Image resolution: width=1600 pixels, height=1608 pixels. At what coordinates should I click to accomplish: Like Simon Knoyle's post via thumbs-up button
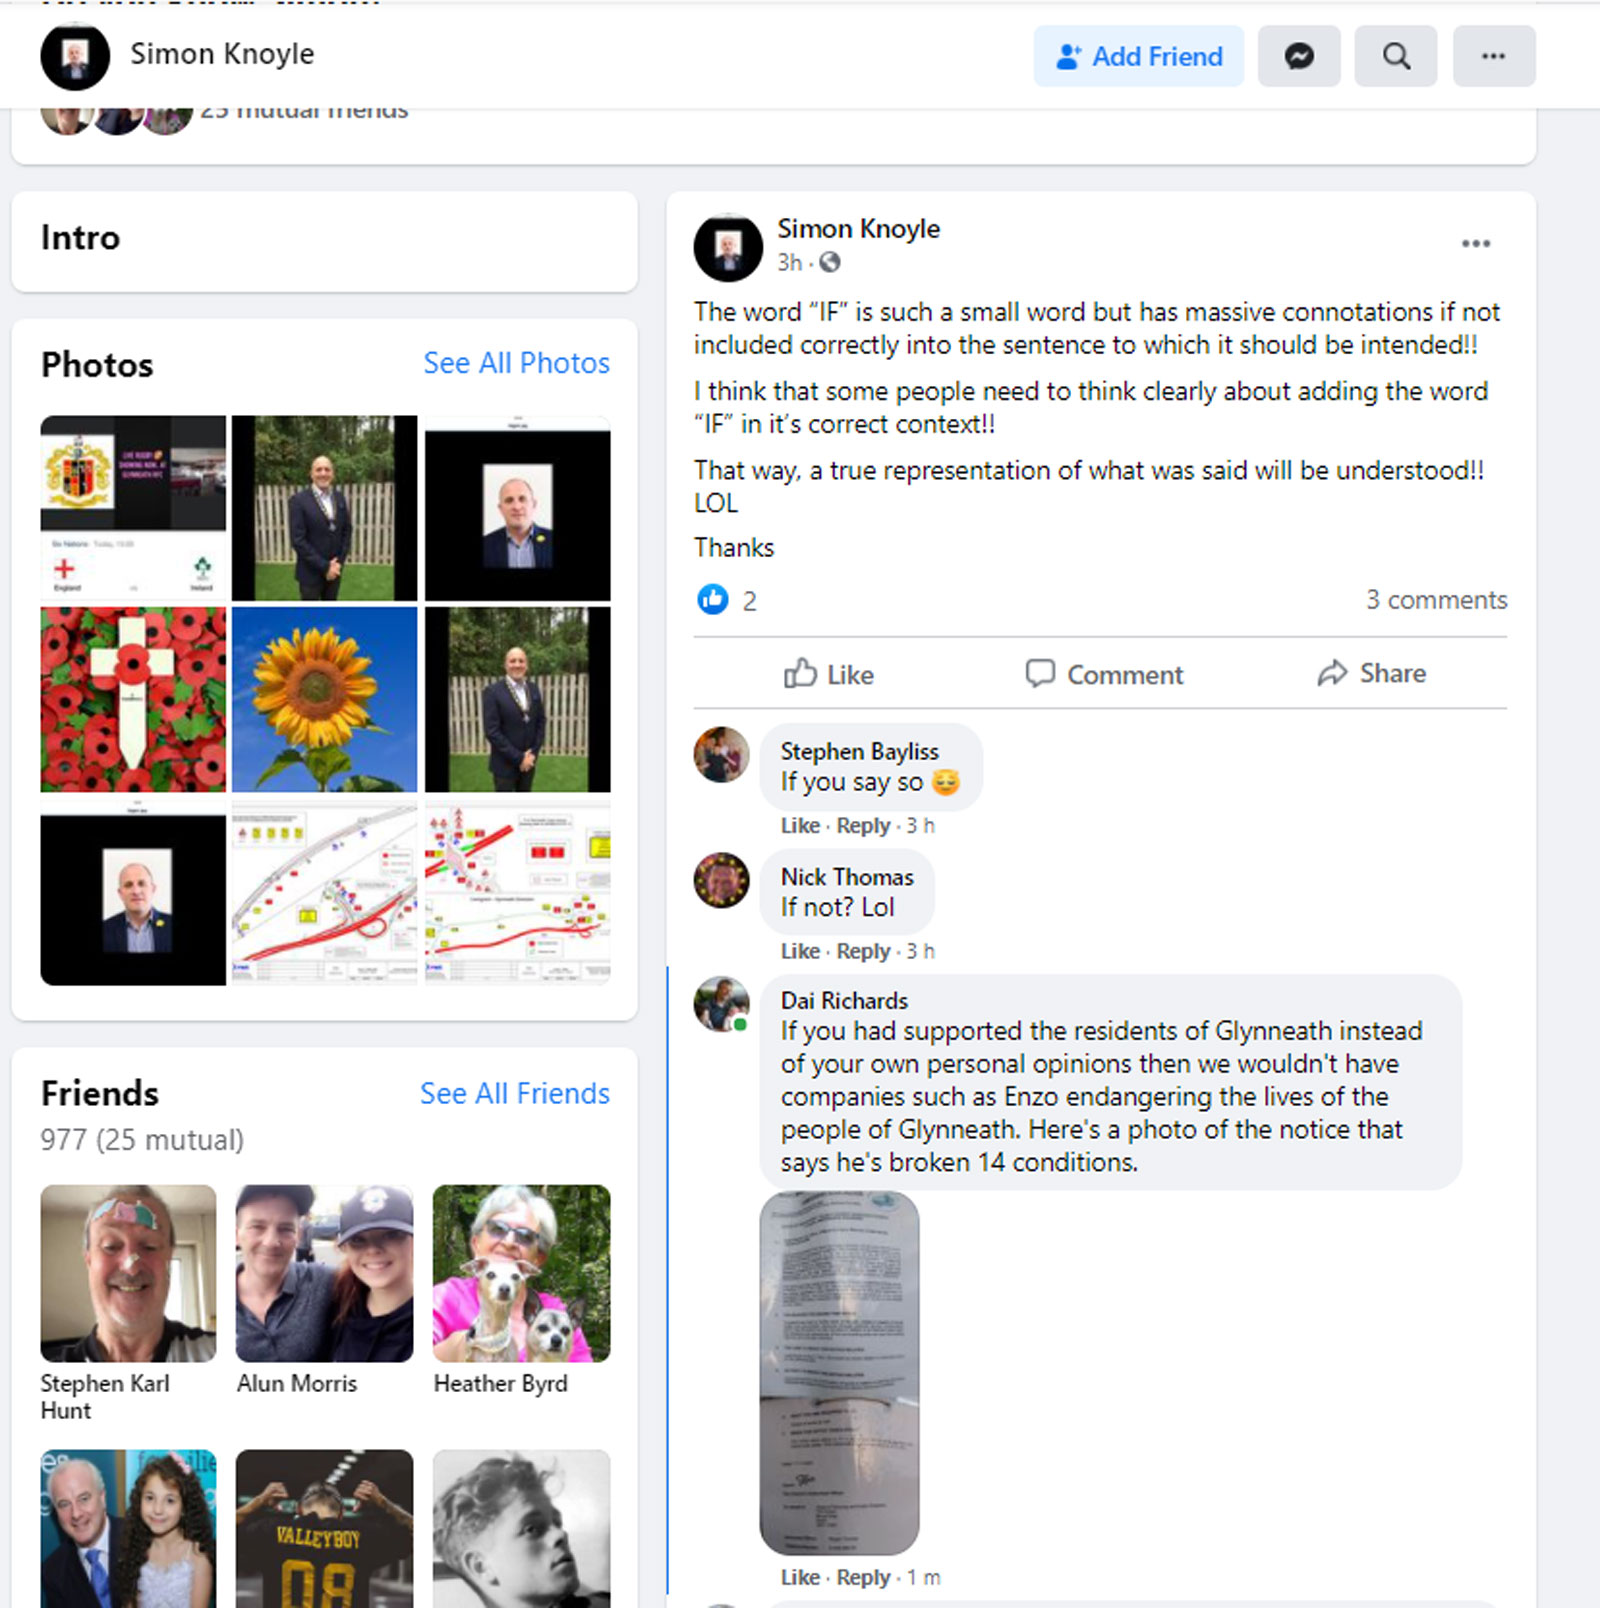[829, 674]
